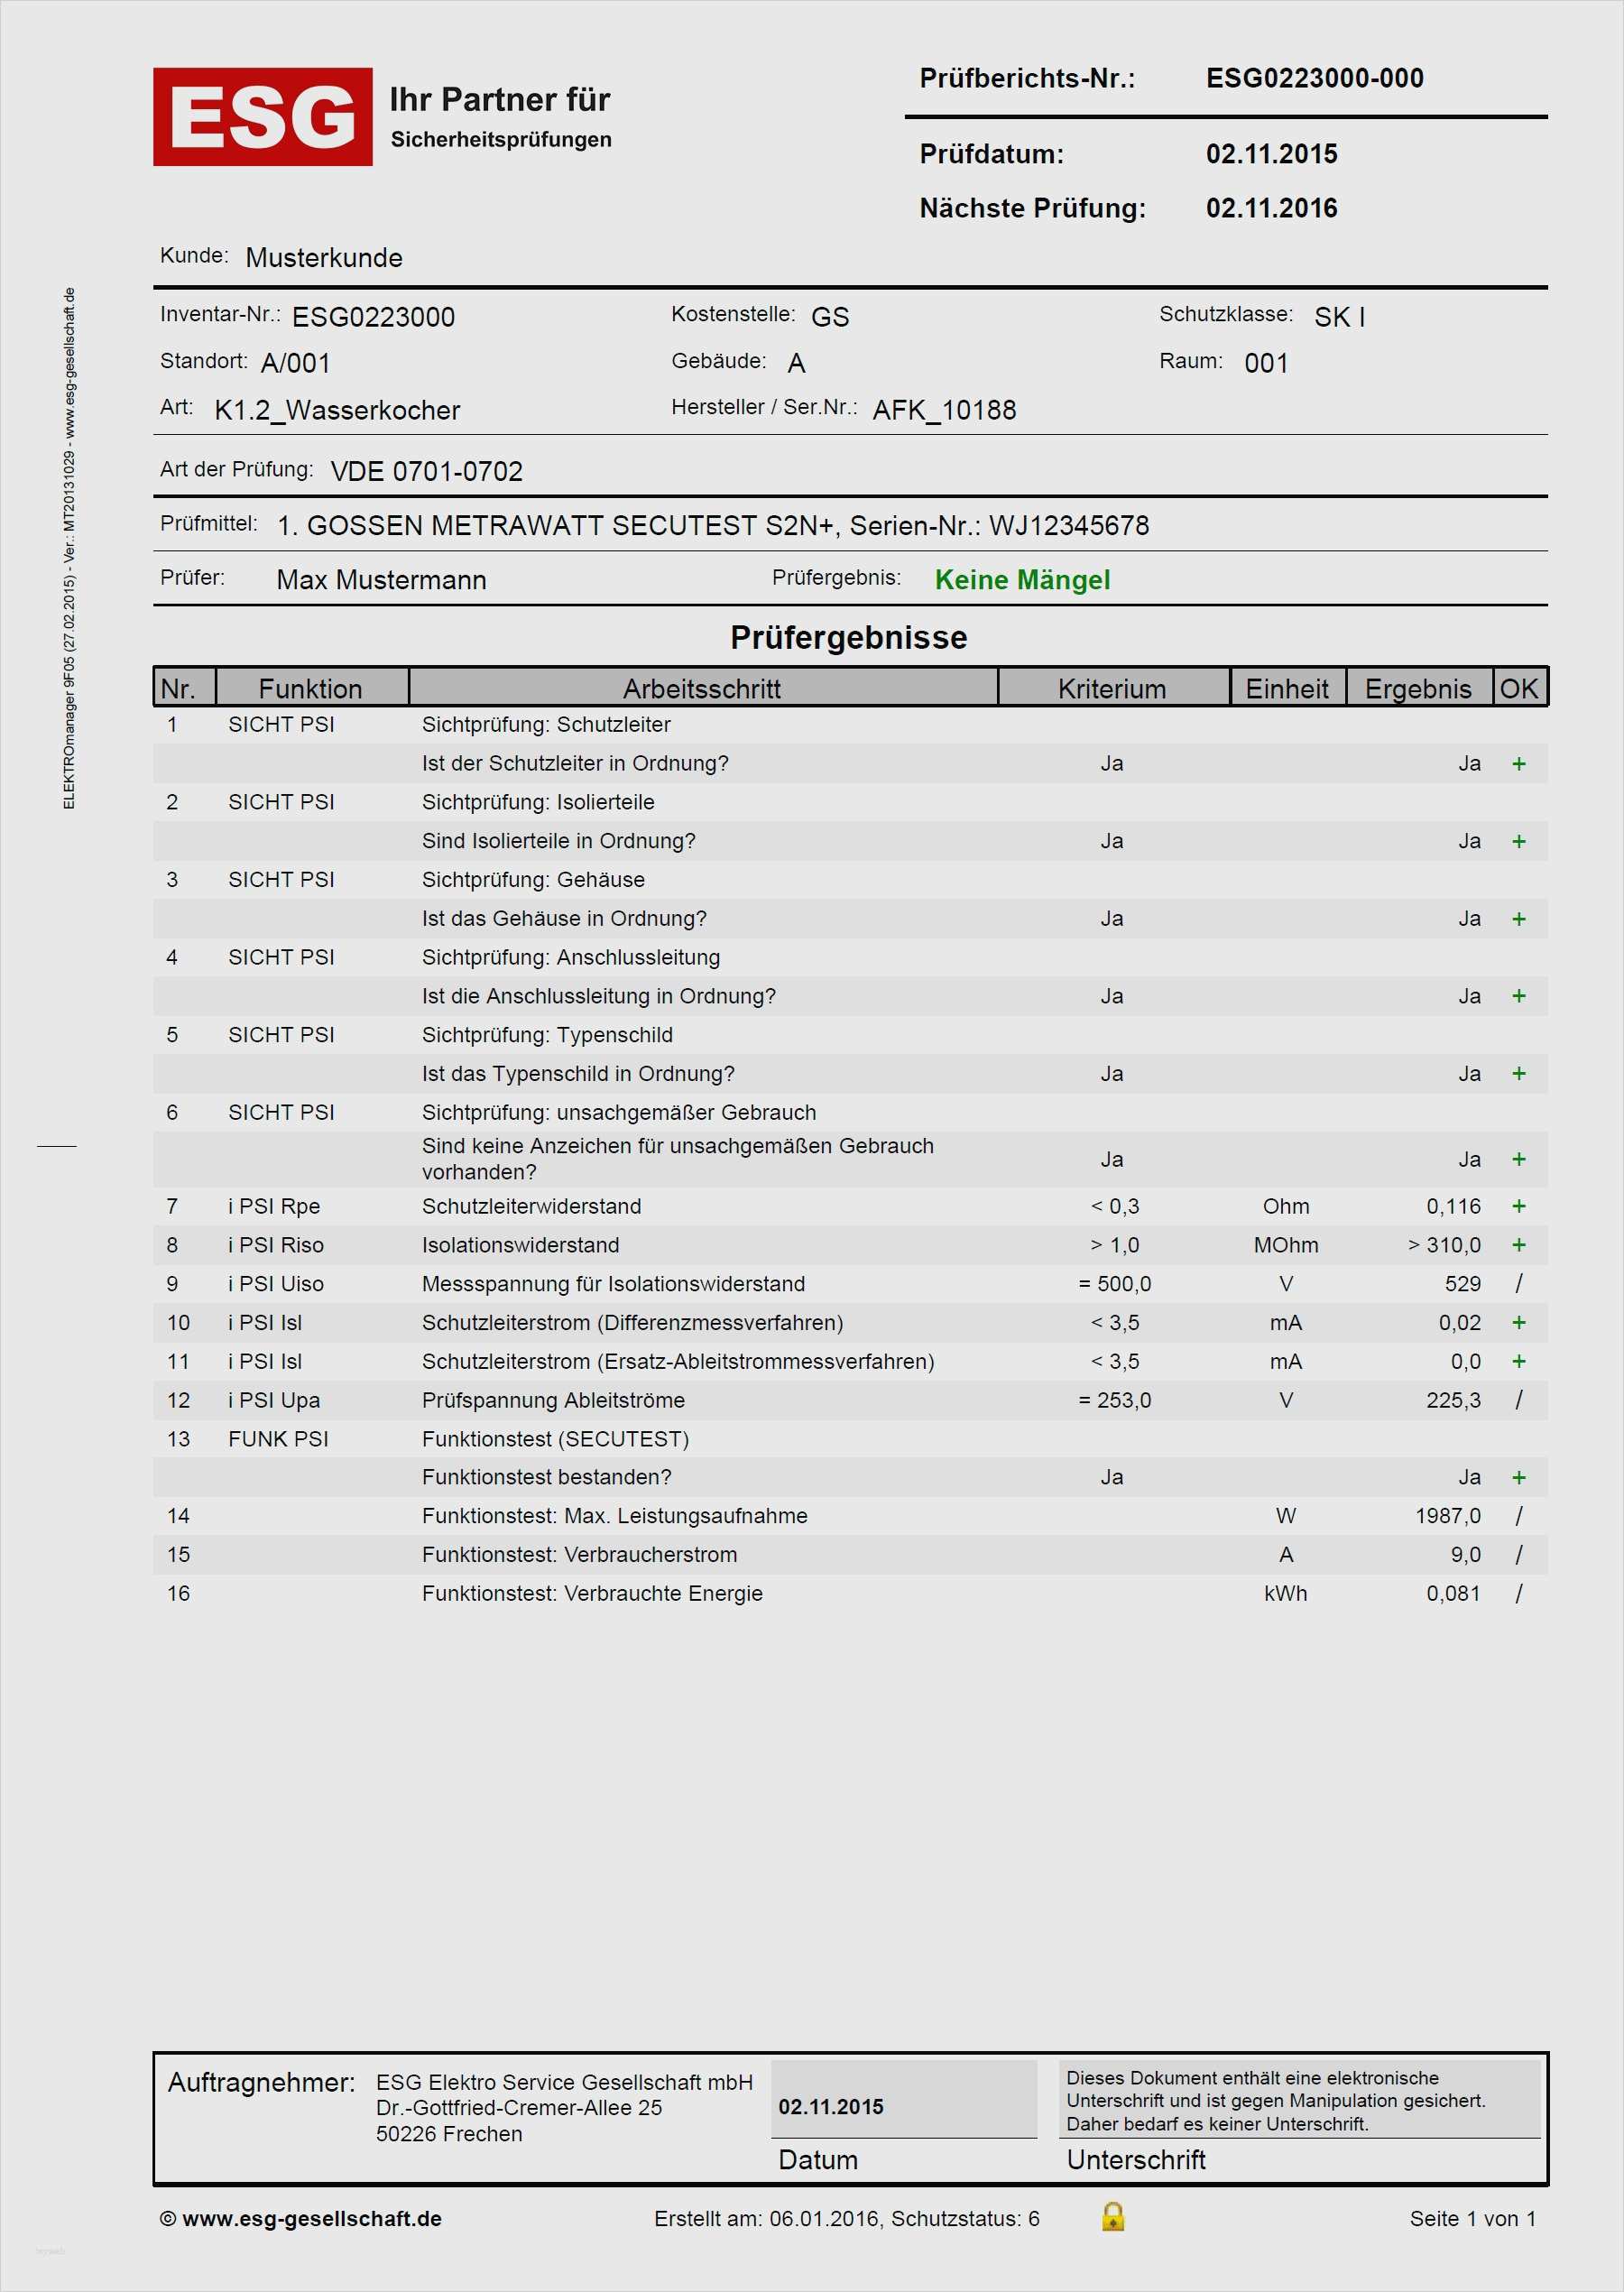
Task: Select the Arbeitsschritt column header
Action: (702, 688)
